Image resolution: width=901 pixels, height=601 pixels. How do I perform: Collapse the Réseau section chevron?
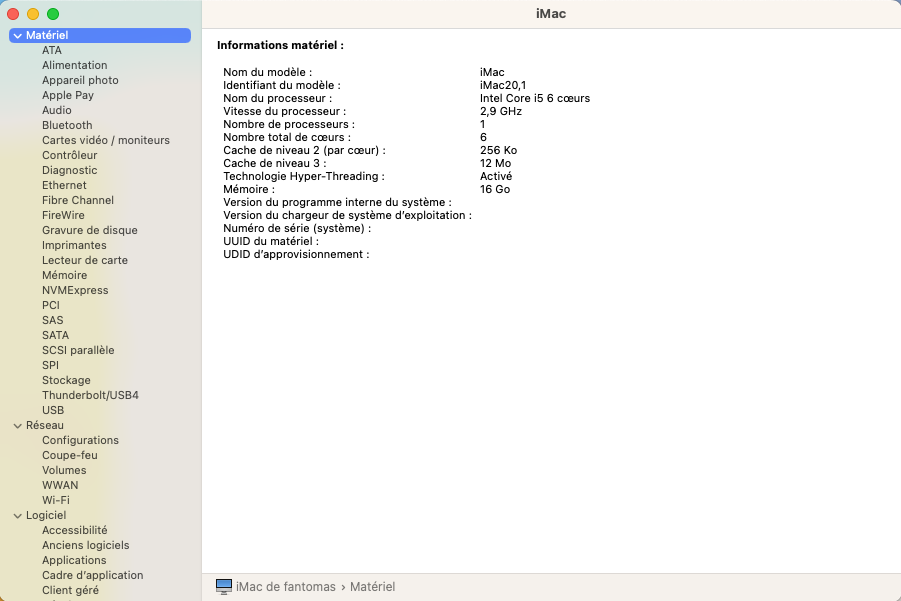18,426
